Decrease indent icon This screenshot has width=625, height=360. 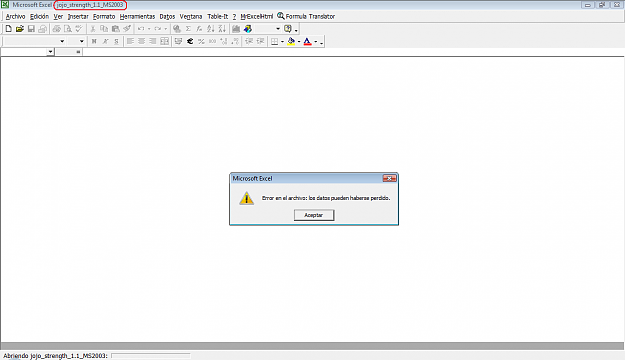(249, 41)
